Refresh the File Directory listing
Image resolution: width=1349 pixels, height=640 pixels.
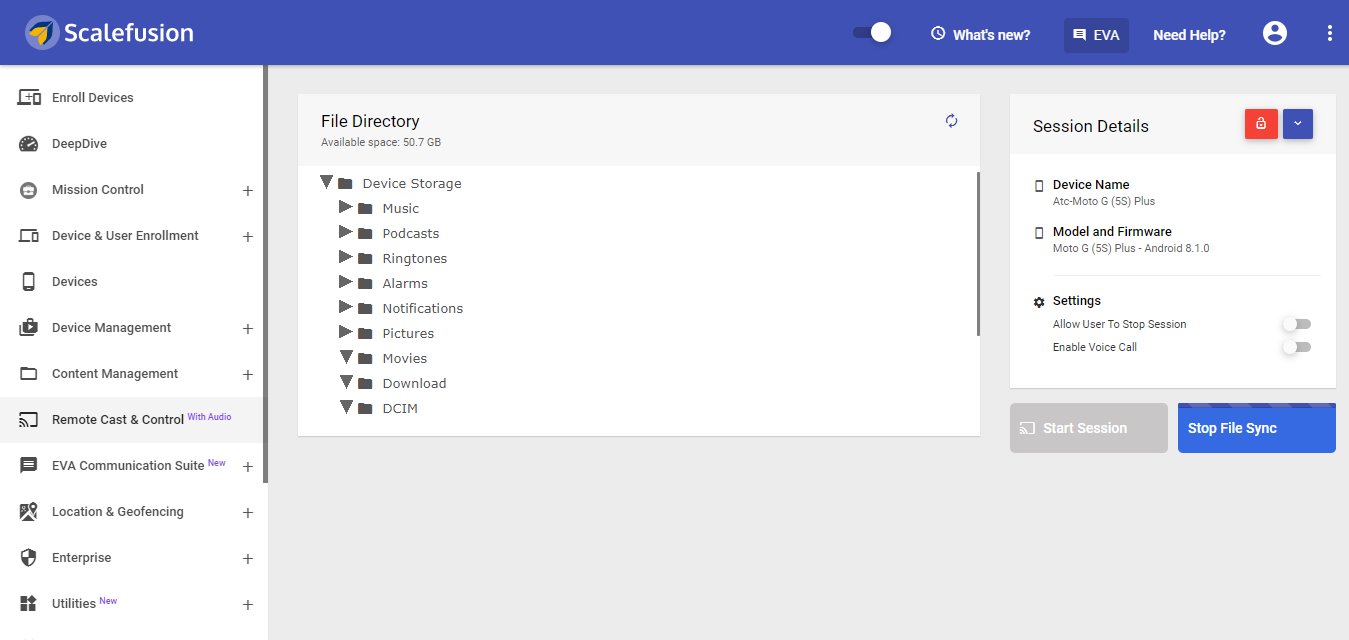(952, 121)
